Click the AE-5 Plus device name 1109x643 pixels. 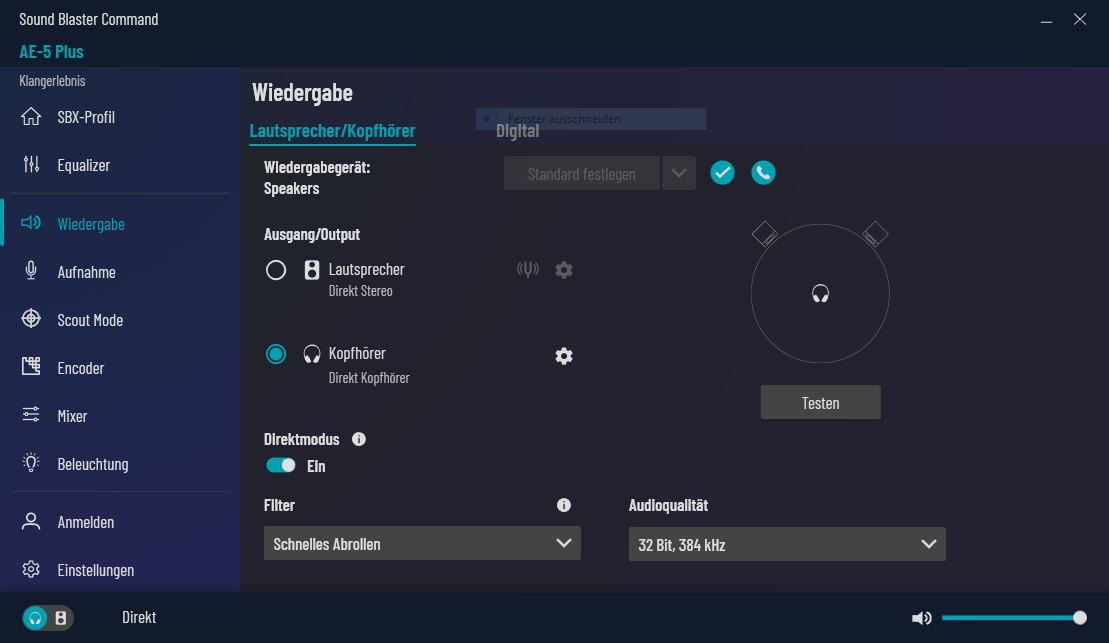(51, 51)
